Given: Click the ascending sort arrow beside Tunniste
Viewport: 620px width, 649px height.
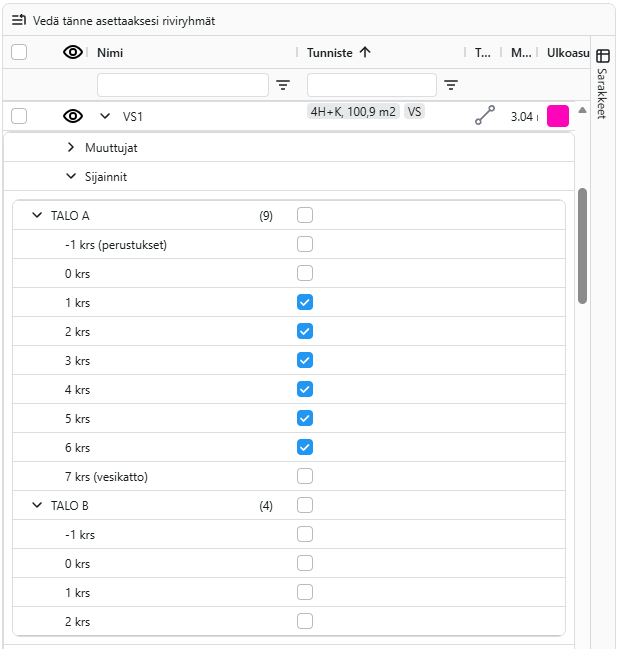Looking at the screenshot, I should point(365,53).
